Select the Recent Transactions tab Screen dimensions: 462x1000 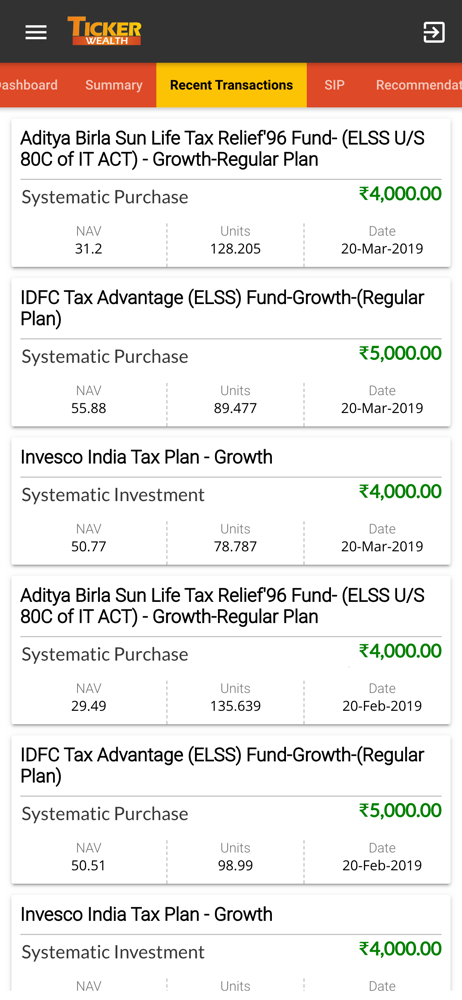tap(232, 85)
